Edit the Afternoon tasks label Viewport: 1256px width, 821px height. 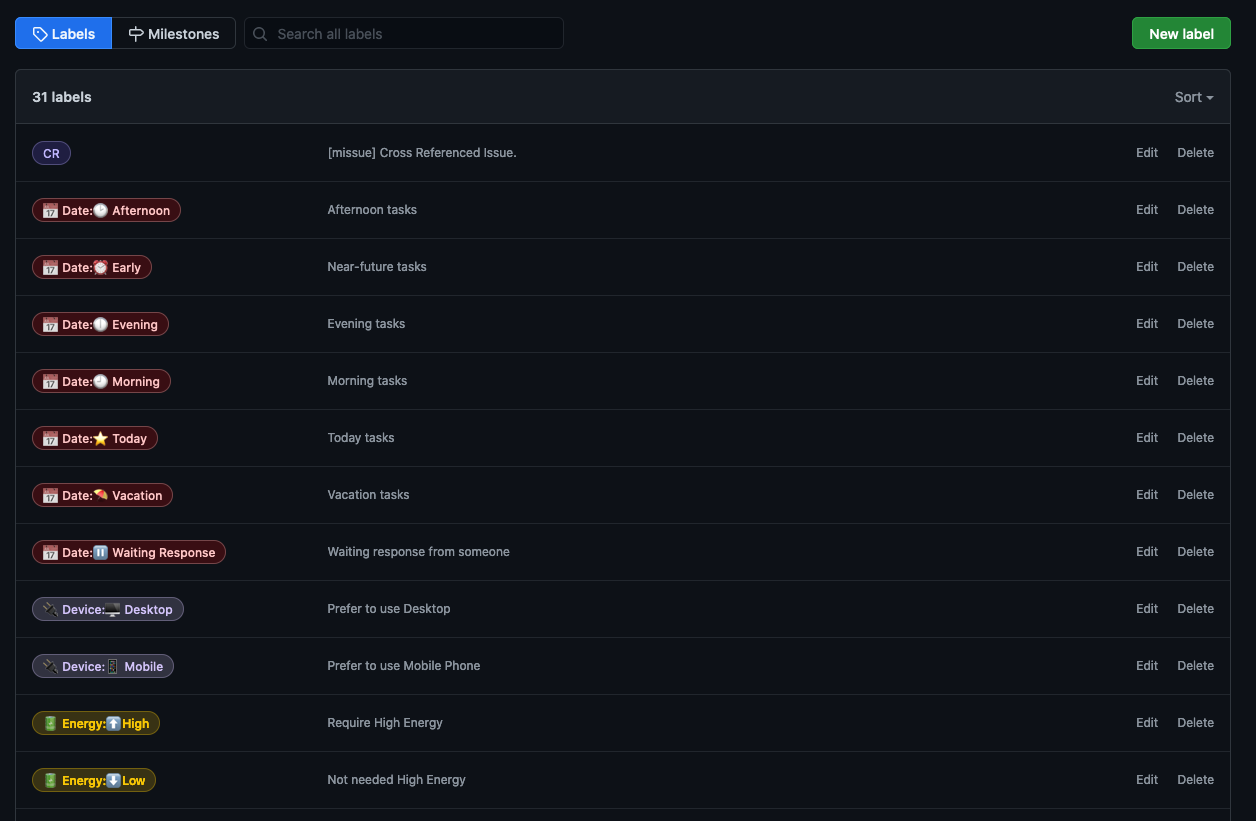tap(1147, 210)
